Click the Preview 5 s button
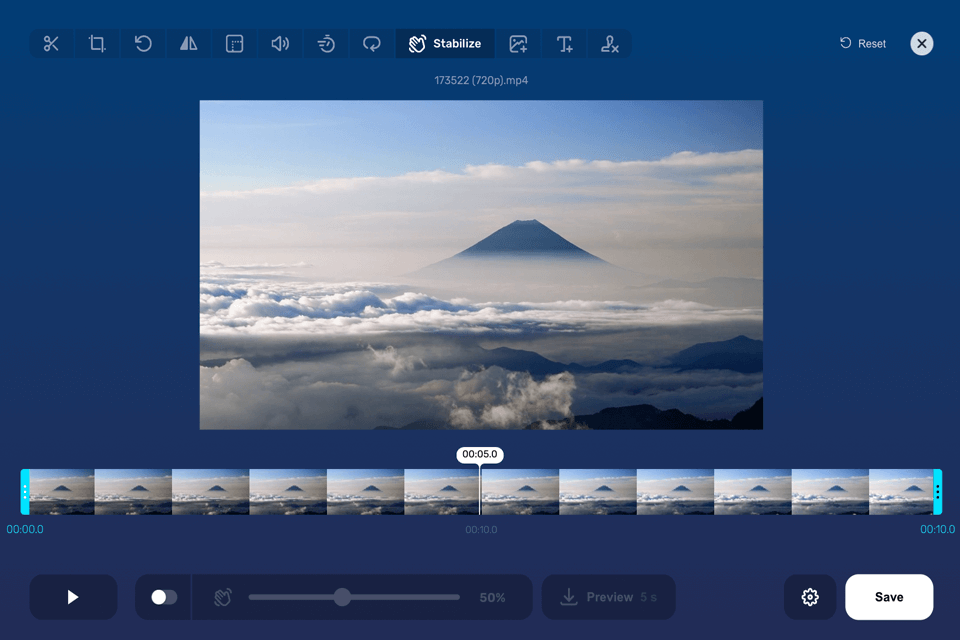Screen dimensions: 960x640 [609, 597]
